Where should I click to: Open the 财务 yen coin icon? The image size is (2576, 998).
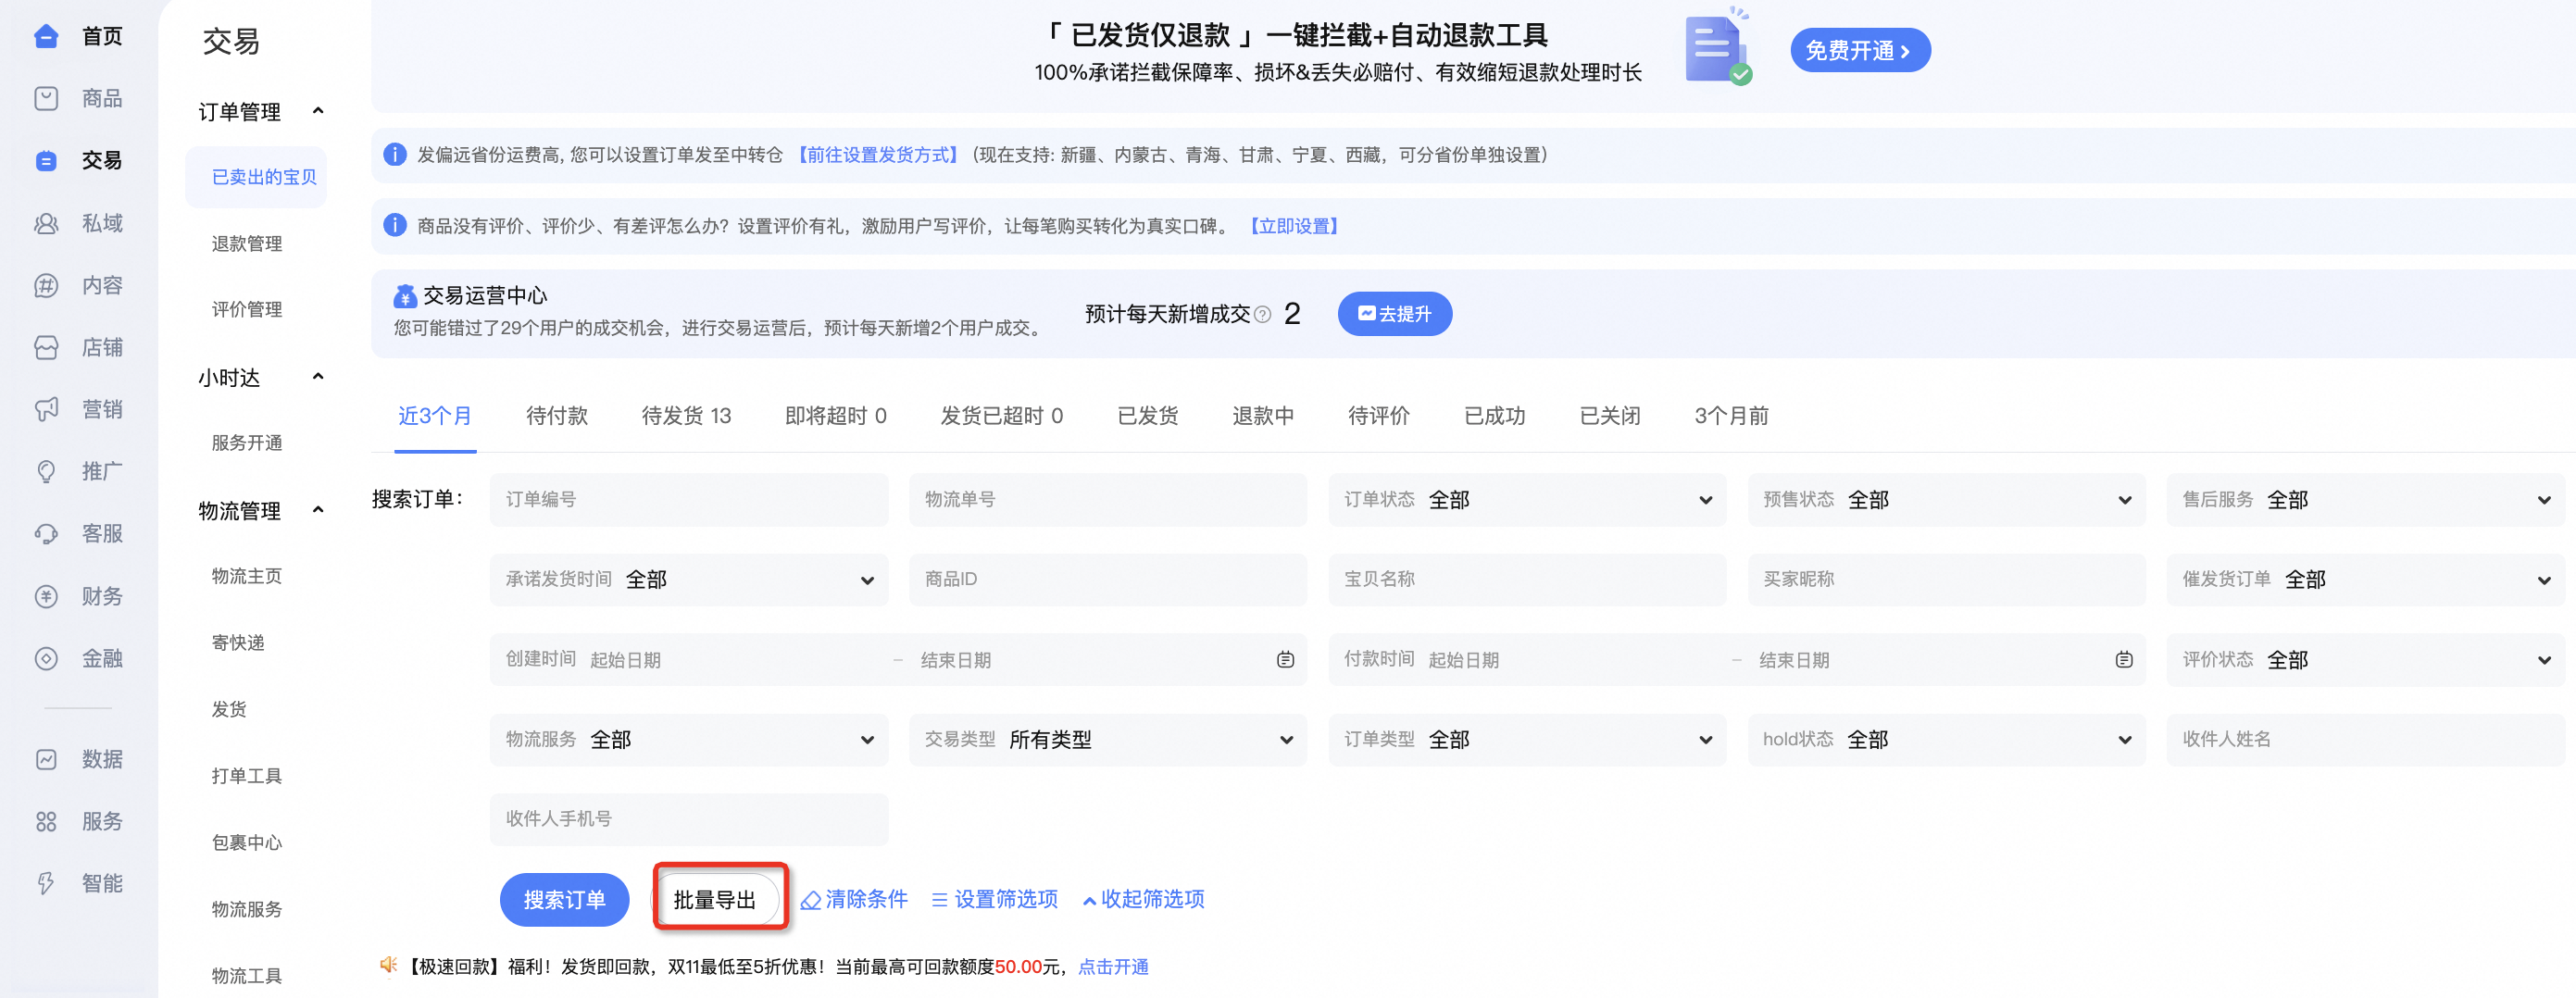[46, 596]
